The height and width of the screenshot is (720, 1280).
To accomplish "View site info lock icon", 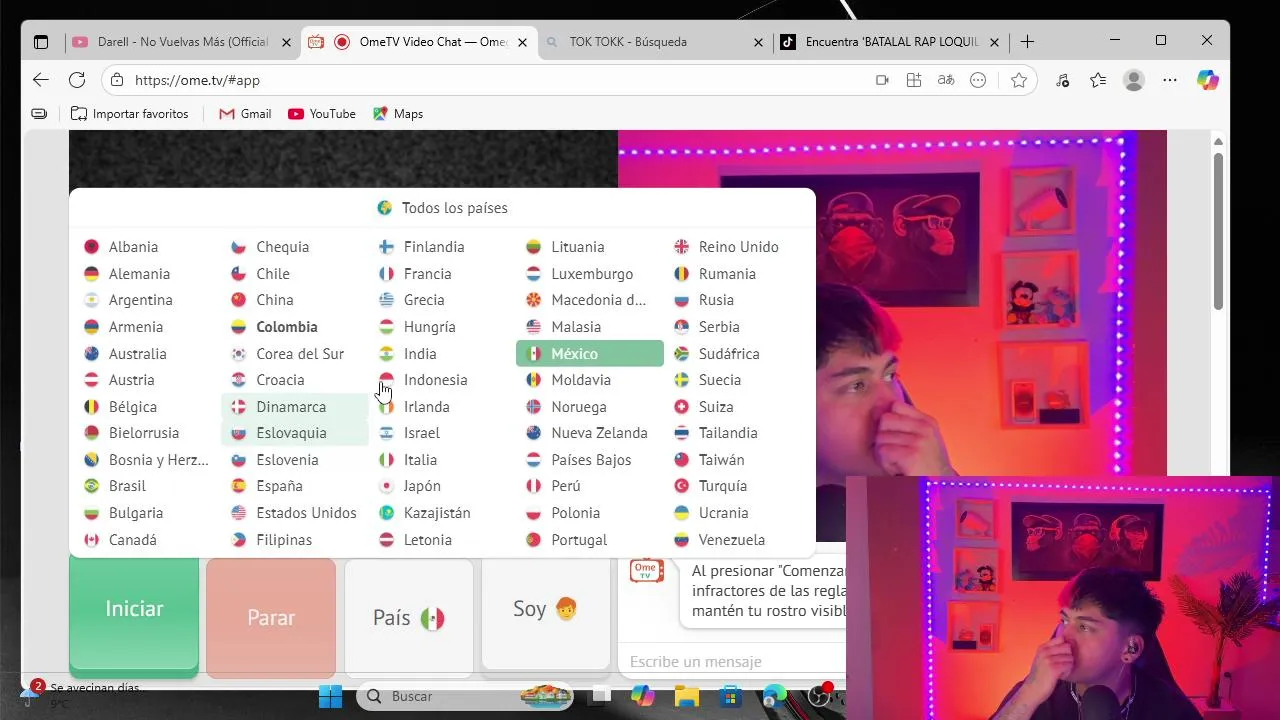I will (x=117, y=80).
